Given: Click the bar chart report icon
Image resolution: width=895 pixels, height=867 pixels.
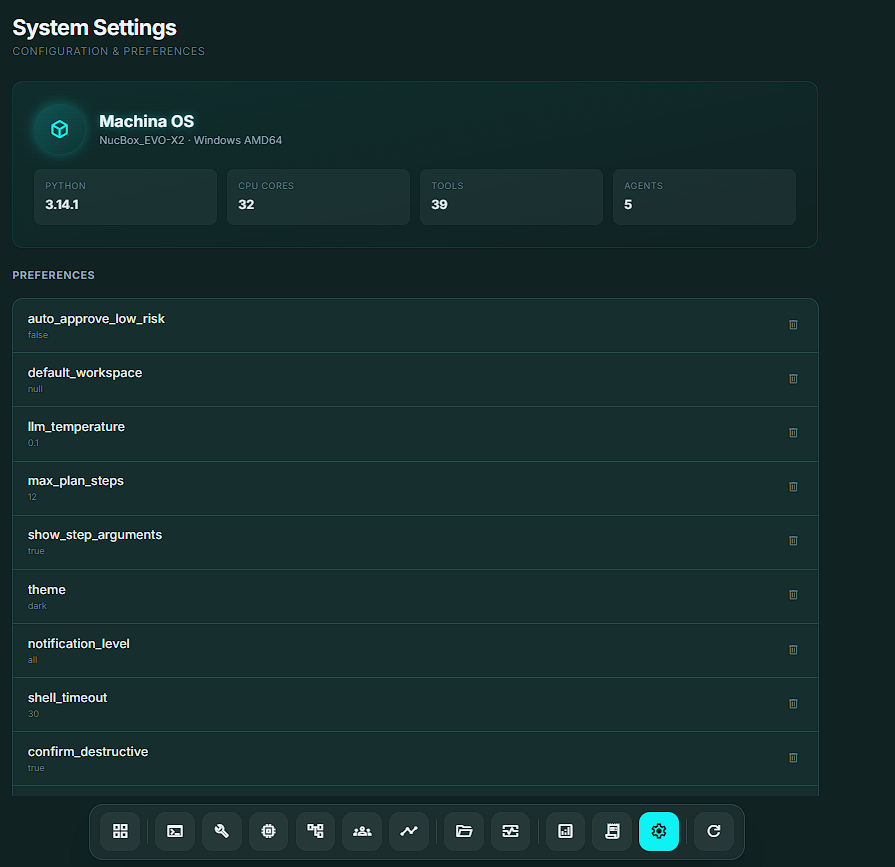Looking at the screenshot, I should [x=565, y=831].
